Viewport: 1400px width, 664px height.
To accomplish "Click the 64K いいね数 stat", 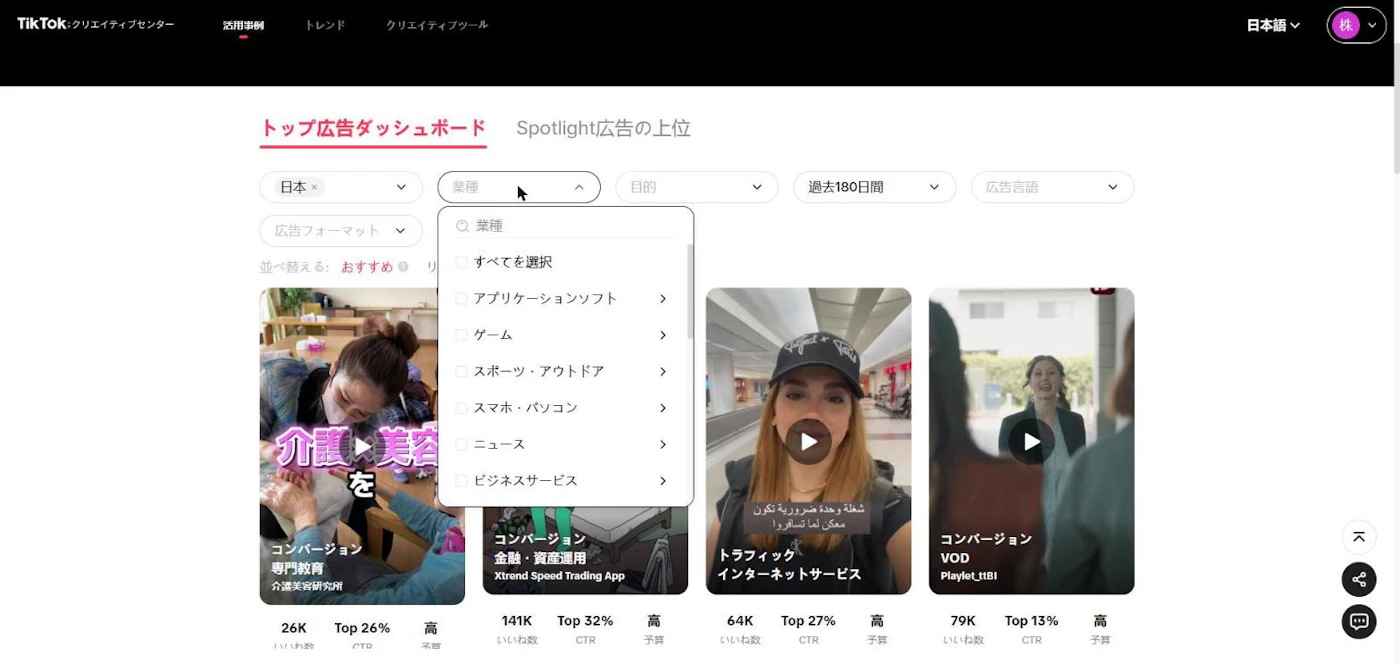I will point(740,629).
